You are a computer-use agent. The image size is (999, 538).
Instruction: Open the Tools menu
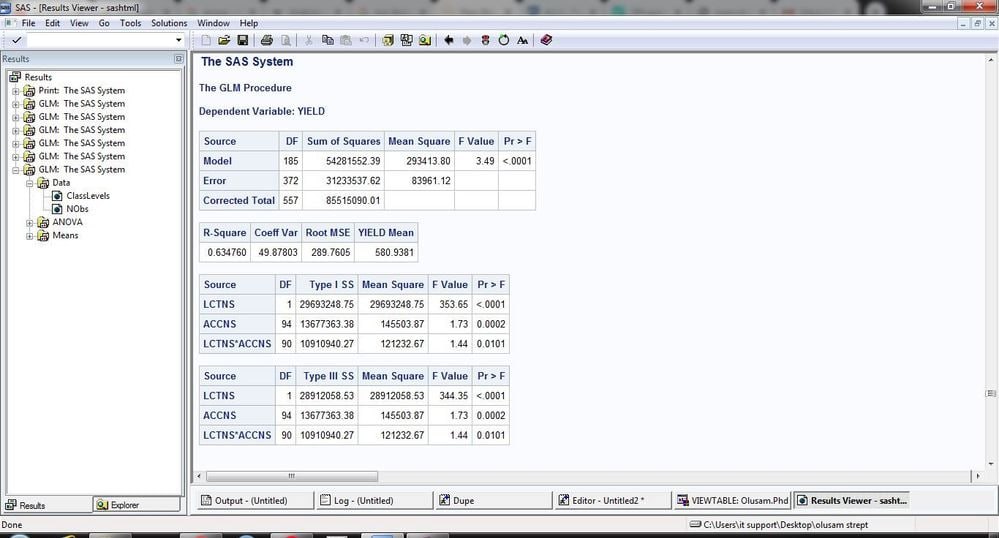[x=130, y=22]
